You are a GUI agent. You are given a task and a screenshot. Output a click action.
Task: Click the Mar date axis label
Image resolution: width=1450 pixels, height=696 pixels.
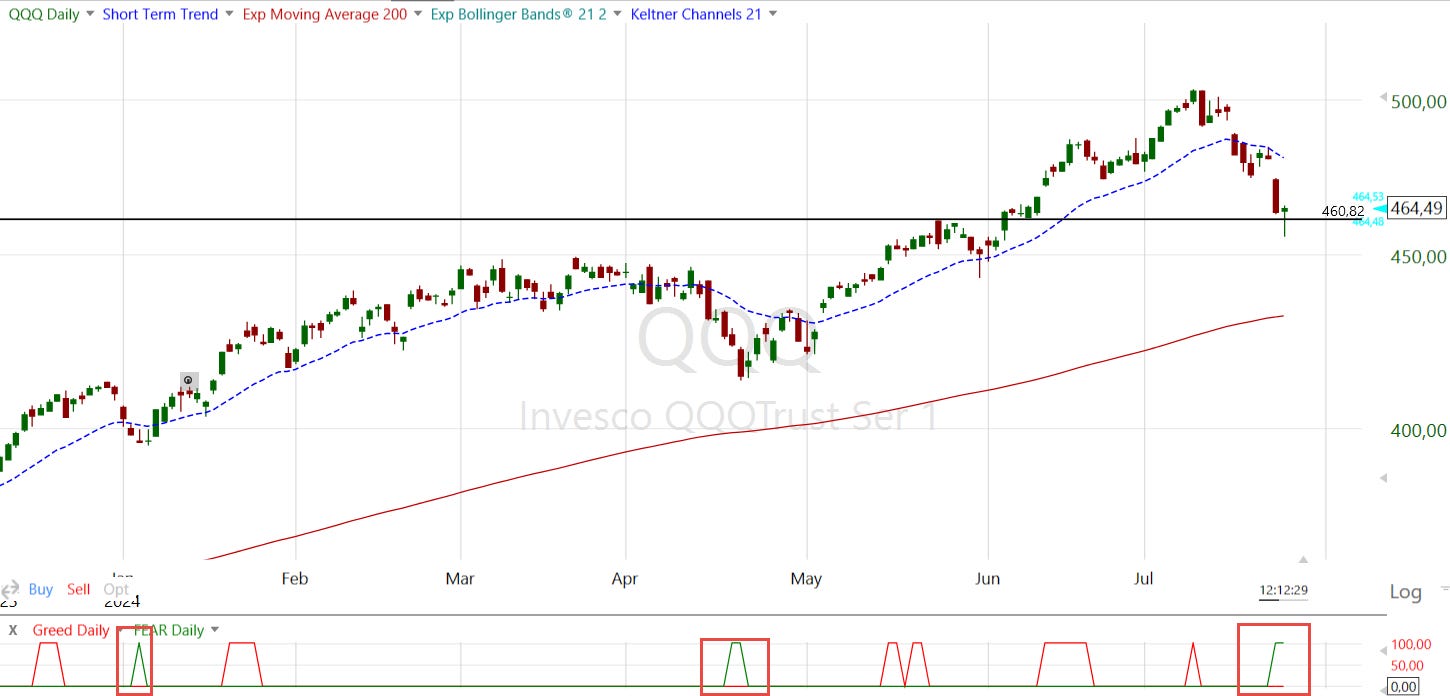(460, 579)
